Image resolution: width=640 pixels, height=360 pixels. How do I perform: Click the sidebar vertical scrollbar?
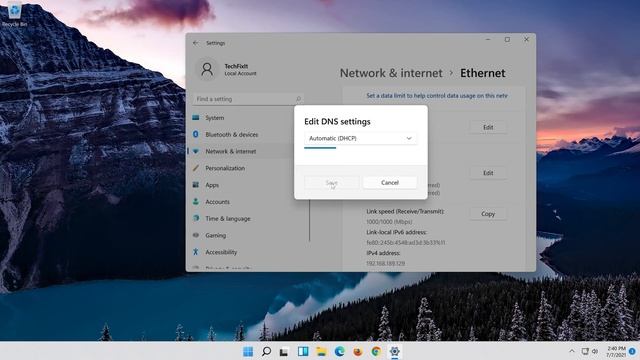click(x=309, y=220)
